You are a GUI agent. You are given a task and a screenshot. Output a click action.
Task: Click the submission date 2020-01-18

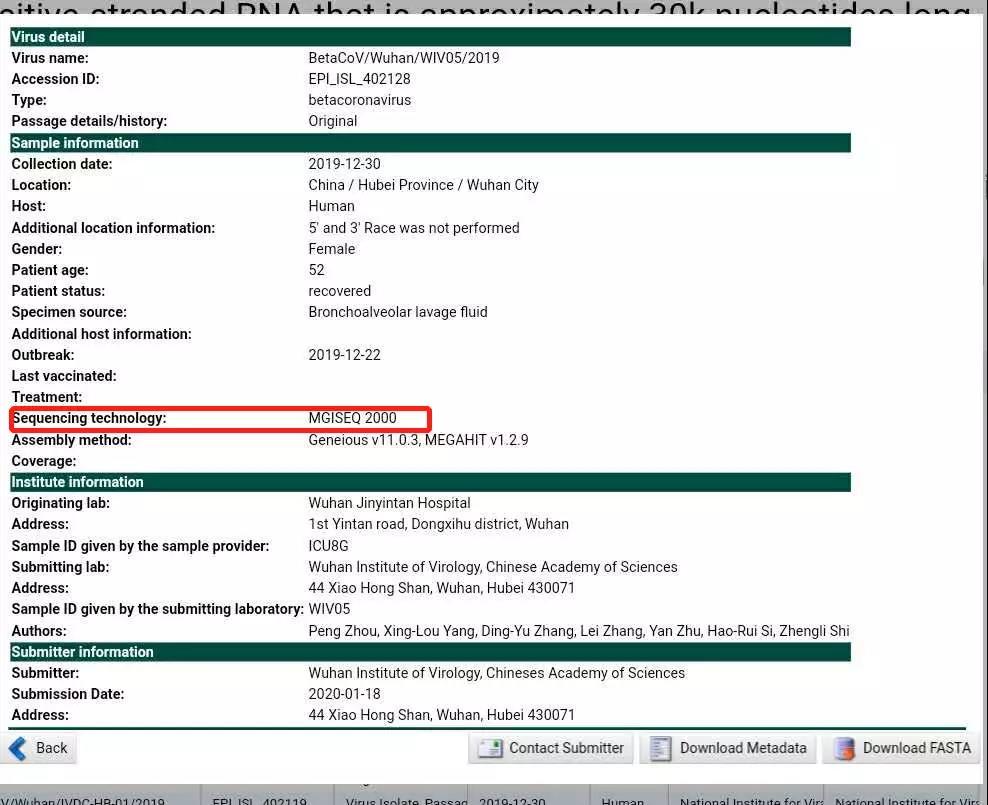pos(344,694)
